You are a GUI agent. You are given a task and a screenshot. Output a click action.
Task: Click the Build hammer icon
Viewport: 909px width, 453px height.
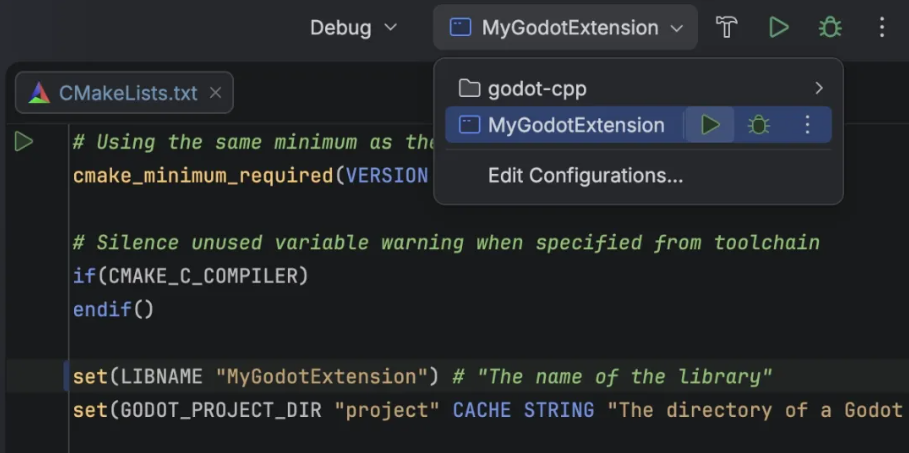[x=727, y=28]
